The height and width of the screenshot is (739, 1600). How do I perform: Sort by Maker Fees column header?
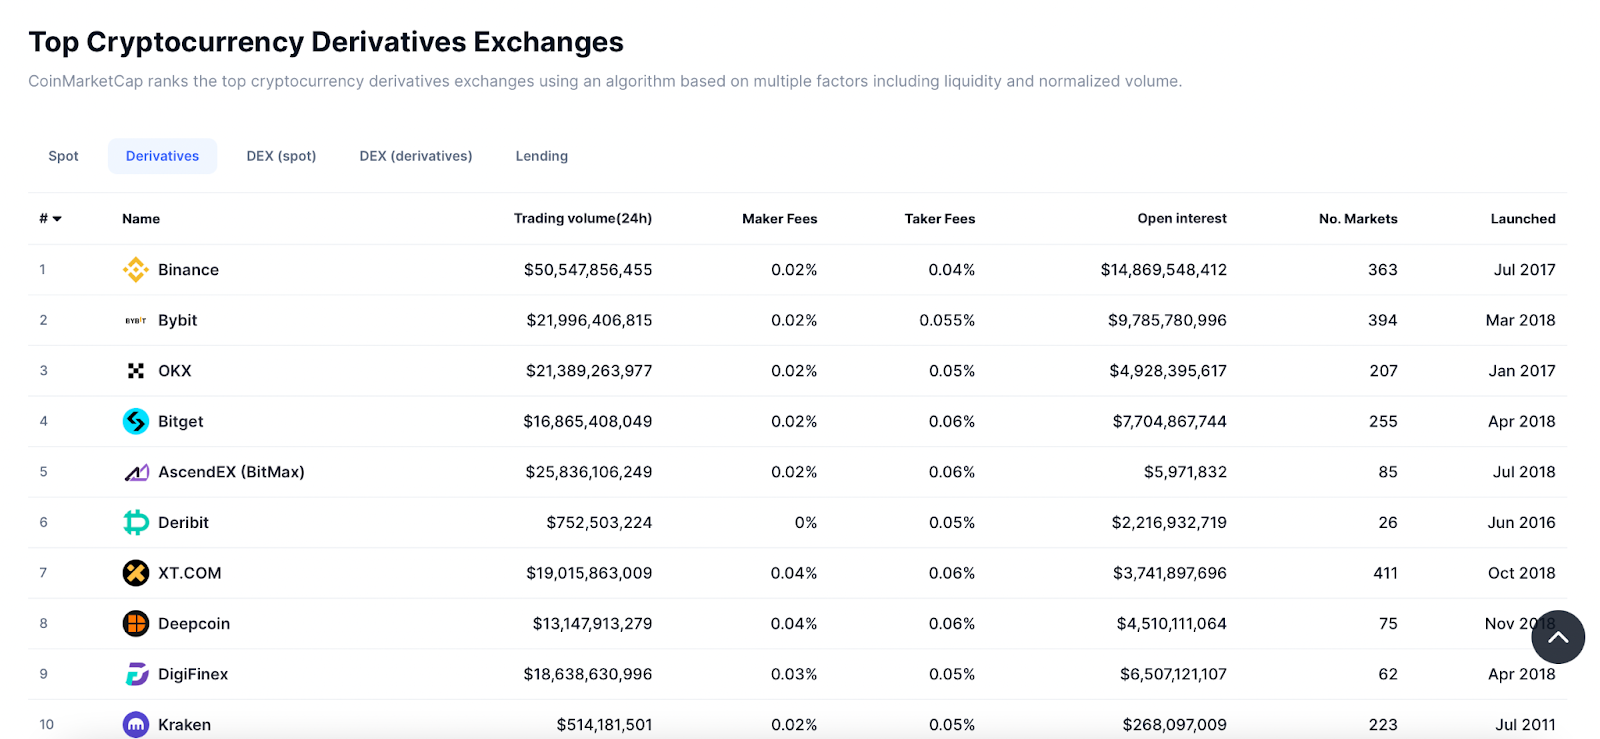tap(780, 219)
